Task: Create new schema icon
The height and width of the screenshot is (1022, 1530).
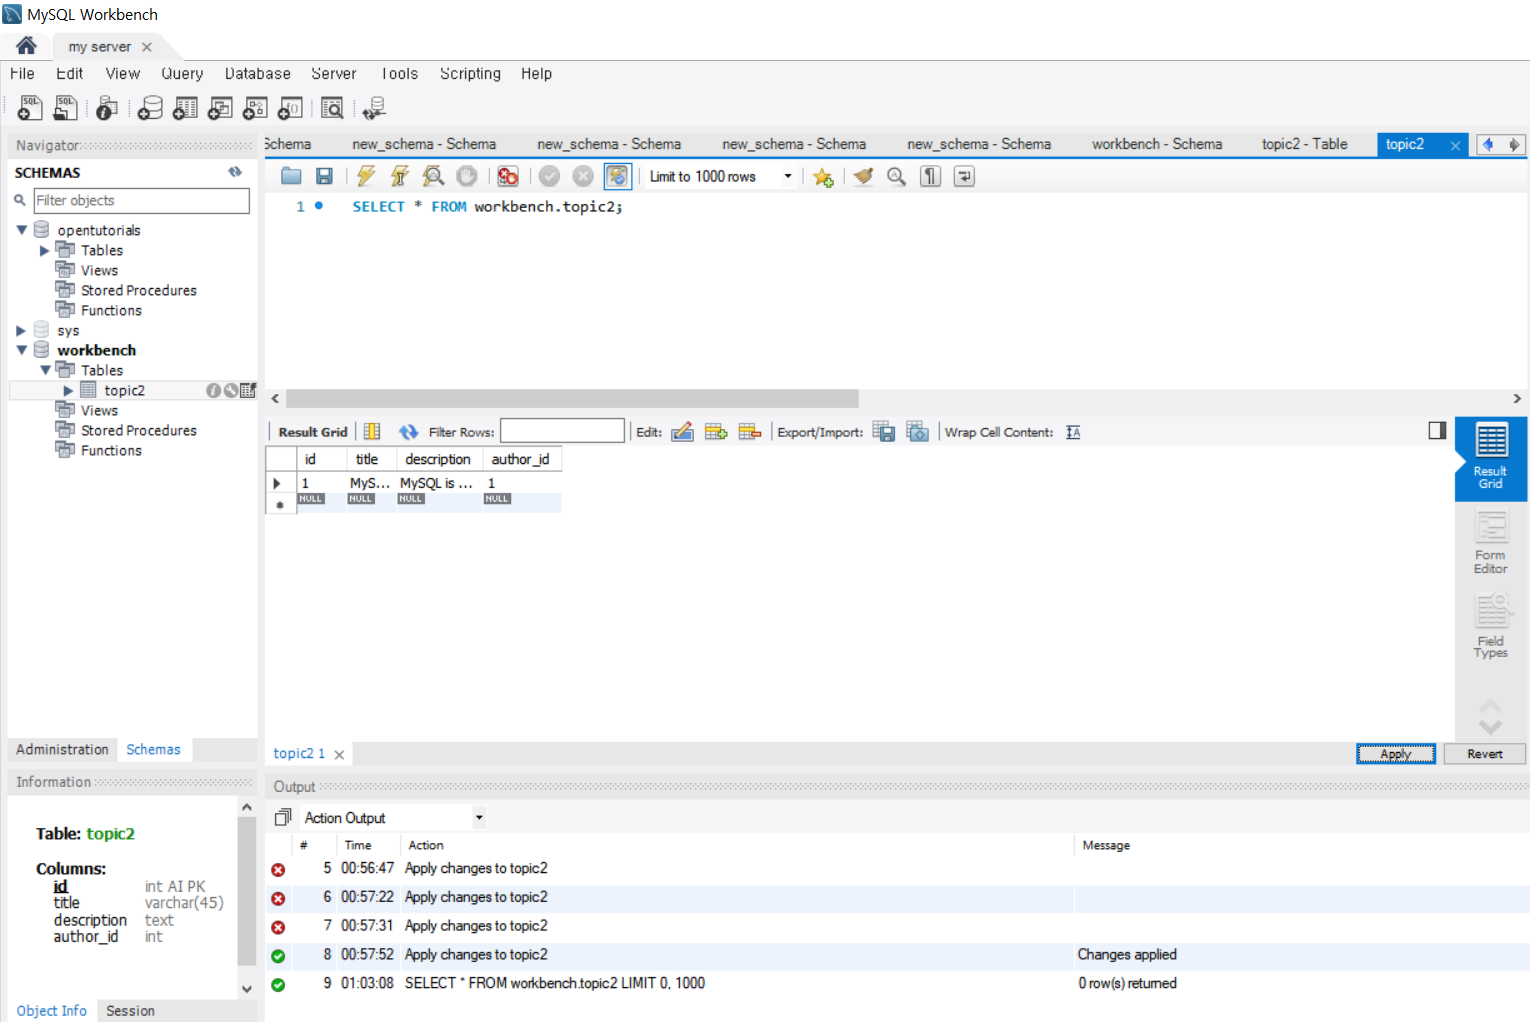Action: (150, 108)
